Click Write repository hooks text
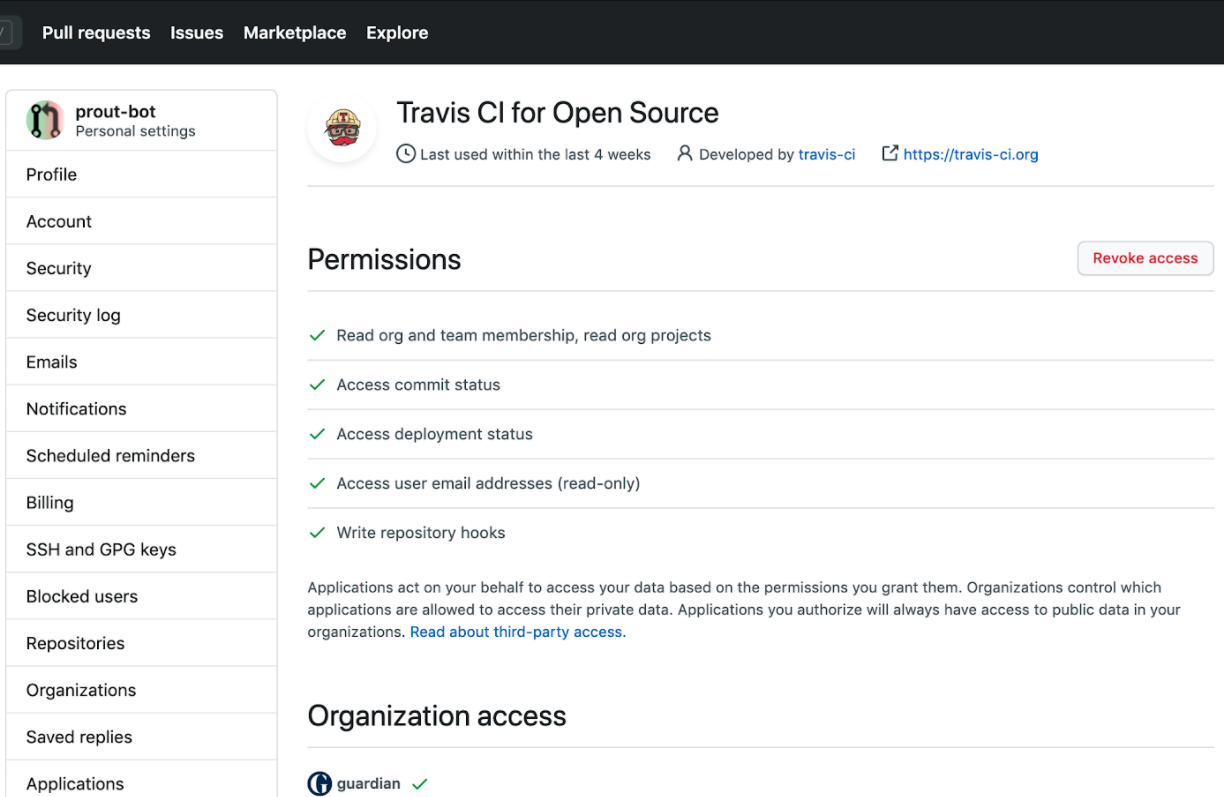 tap(421, 533)
